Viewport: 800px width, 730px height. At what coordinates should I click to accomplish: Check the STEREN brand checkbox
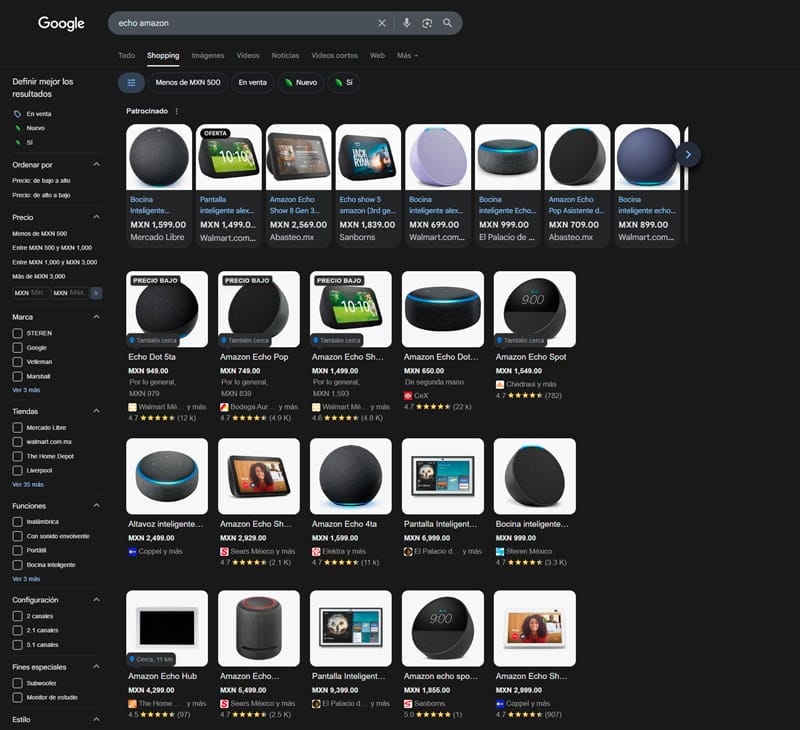click(x=17, y=333)
